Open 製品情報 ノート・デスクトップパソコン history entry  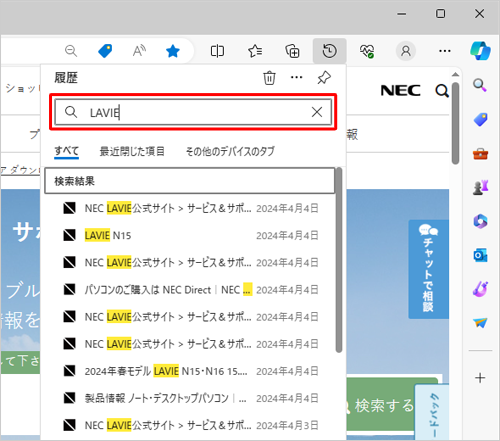pos(191,398)
